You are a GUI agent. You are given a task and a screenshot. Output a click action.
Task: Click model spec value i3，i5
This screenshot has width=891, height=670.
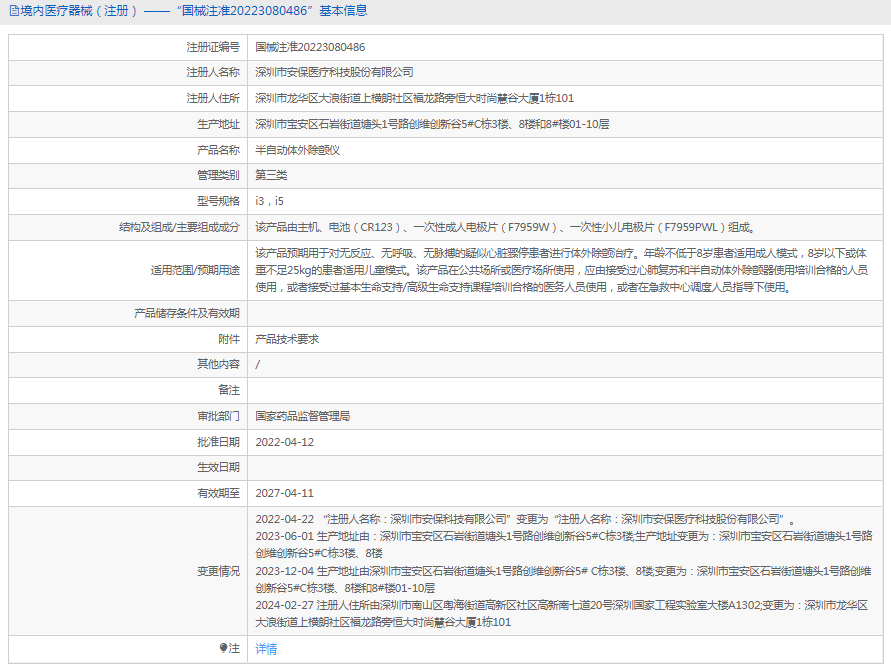(x=269, y=201)
